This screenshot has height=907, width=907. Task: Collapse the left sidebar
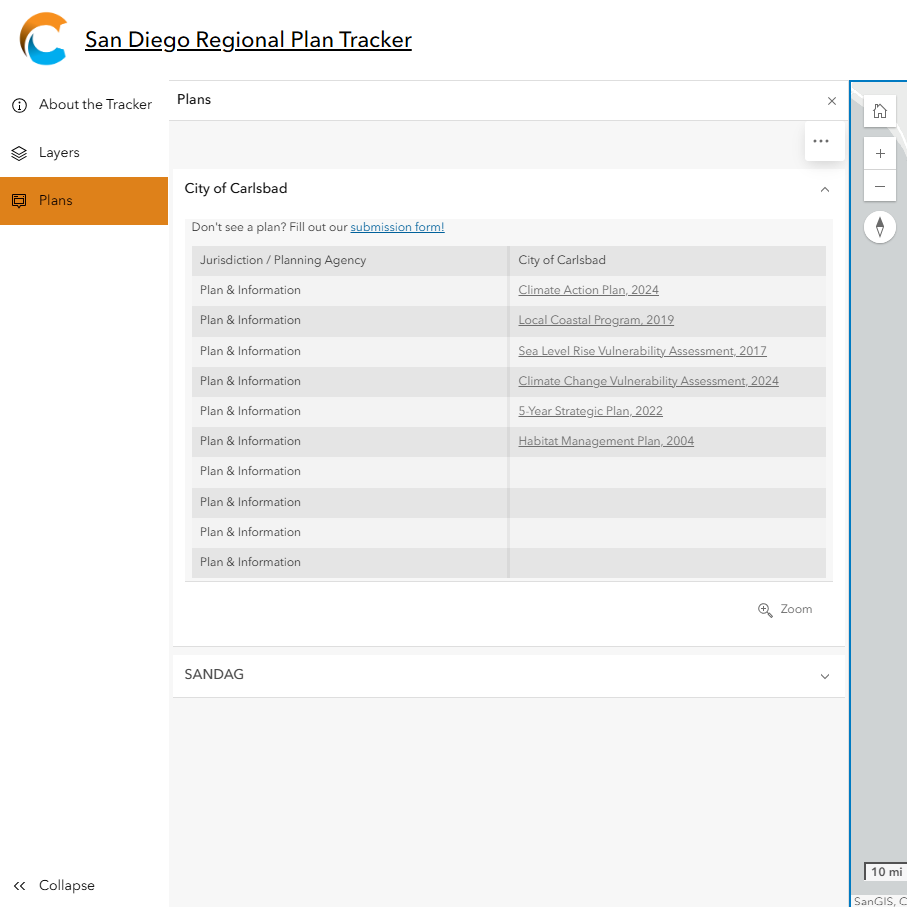[x=53, y=885]
